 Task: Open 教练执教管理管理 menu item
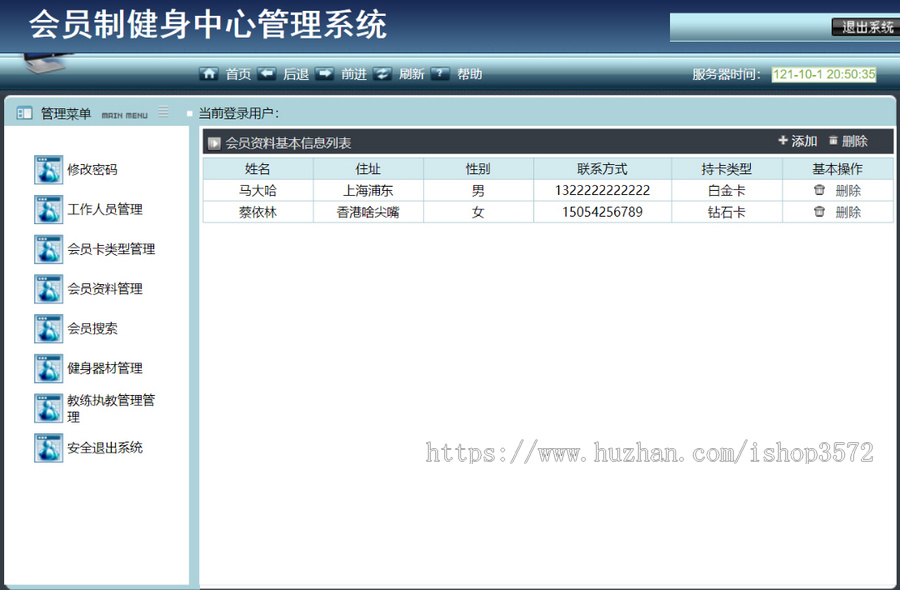point(111,408)
